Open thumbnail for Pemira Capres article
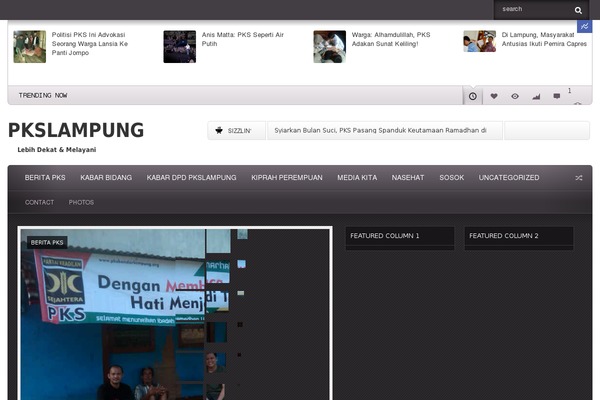The height and width of the screenshot is (400, 600). (x=480, y=41)
